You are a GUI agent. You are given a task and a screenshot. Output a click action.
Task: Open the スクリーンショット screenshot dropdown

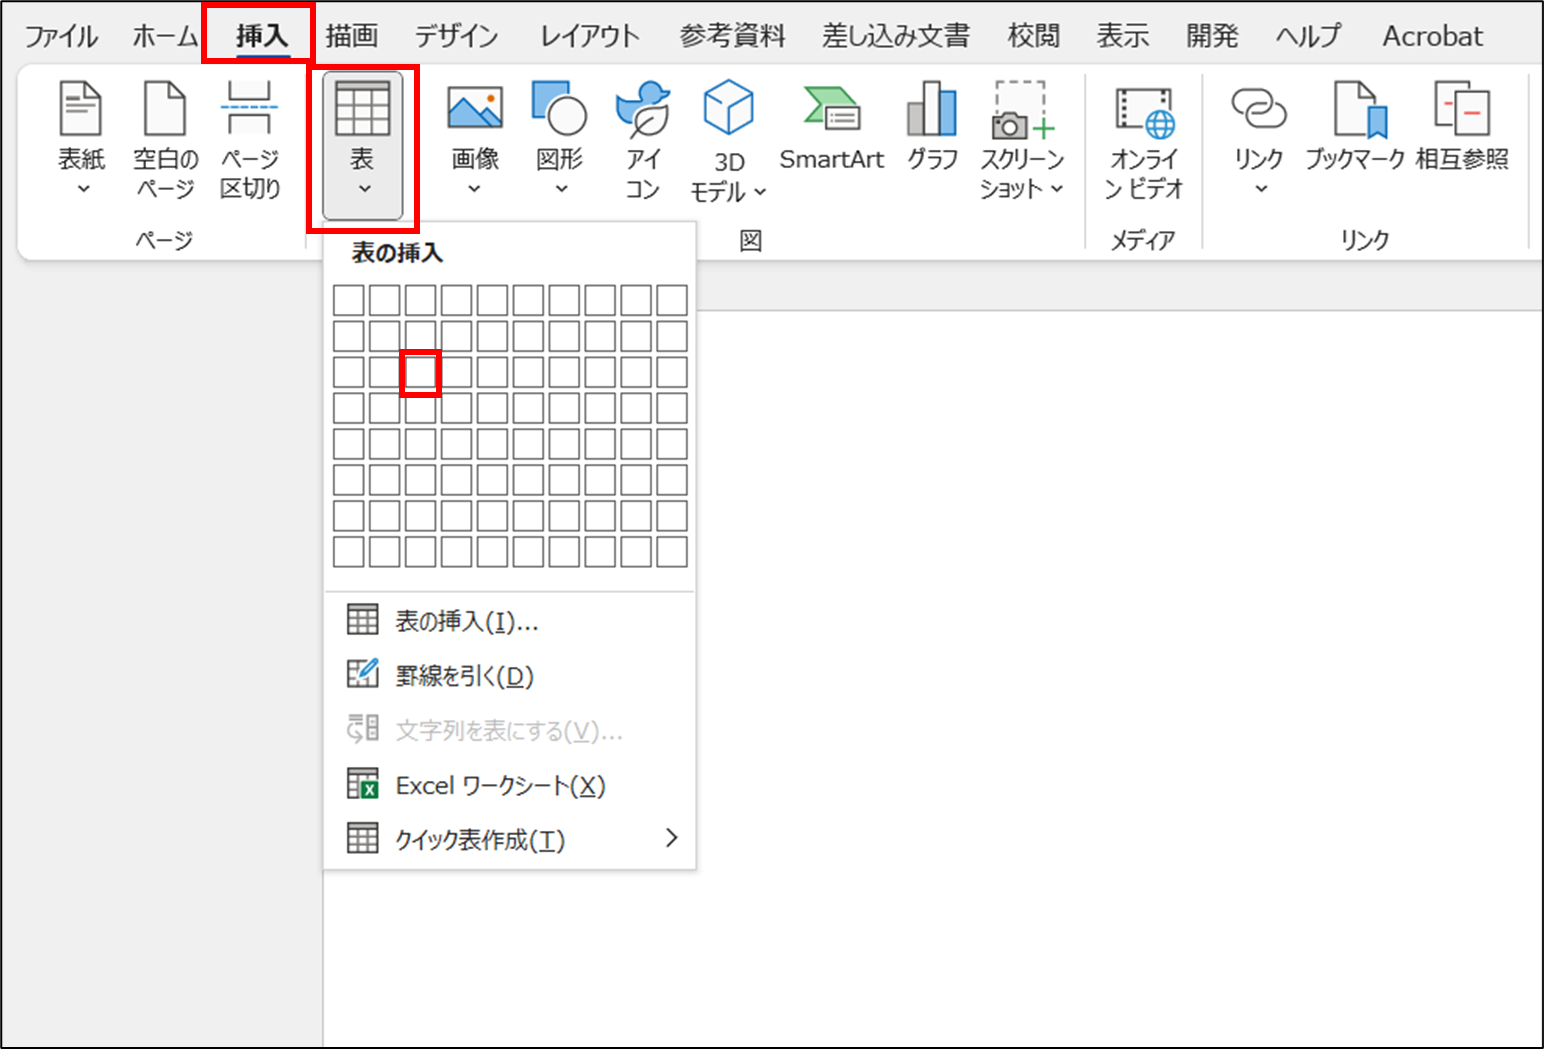tap(1056, 189)
